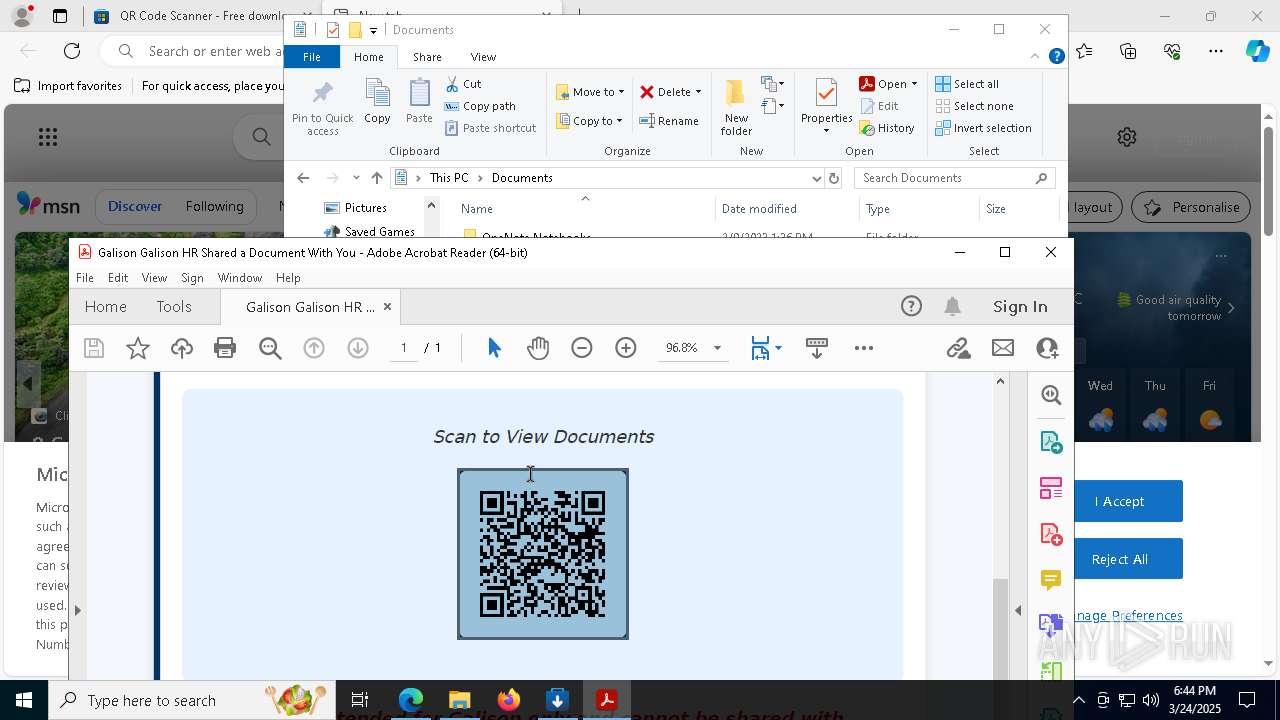Open Comment tool in Acrobat right pane
This screenshot has height=720, width=1280.
click(x=1051, y=580)
